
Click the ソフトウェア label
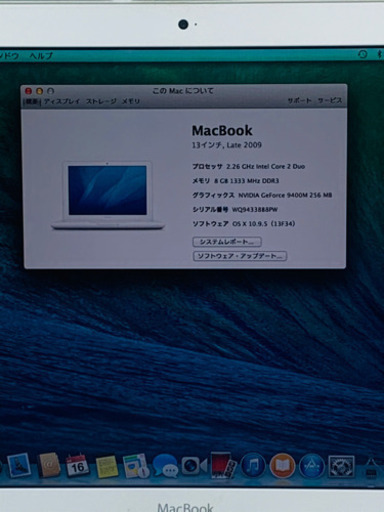coord(210,224)
